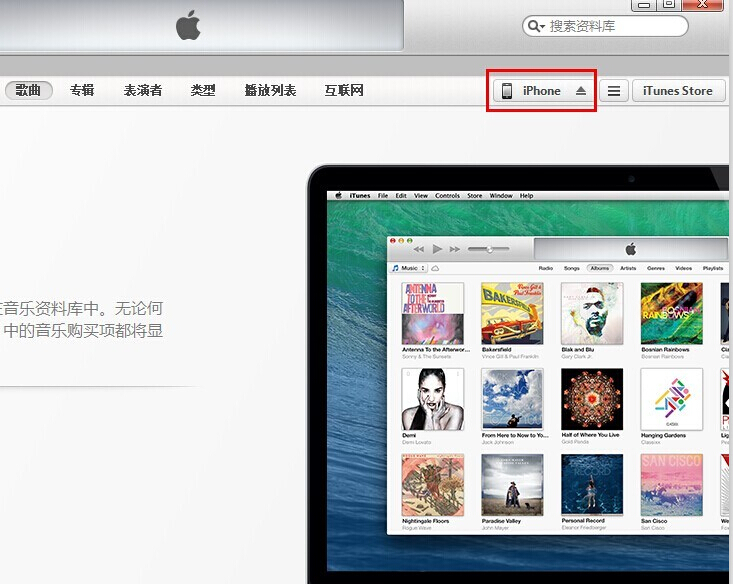Click the rewind button in the promo window

pos(419,249)
